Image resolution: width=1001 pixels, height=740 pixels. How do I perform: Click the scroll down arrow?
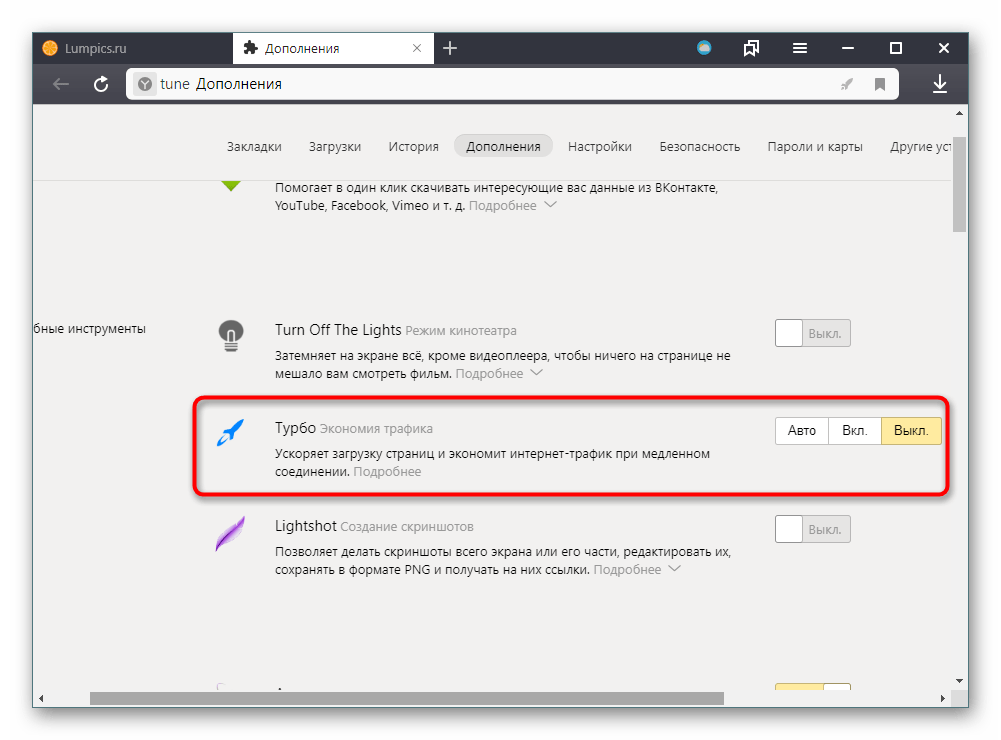pyautogui.click(x=959, y=681)
